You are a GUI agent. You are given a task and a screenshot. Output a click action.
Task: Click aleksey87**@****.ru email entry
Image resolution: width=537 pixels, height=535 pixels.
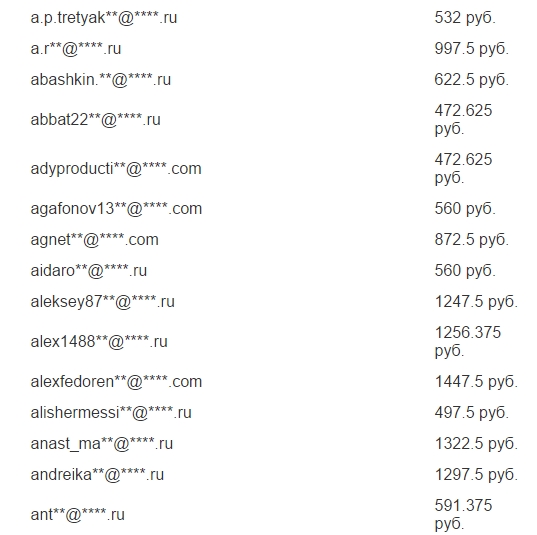[x=102, y=302]
